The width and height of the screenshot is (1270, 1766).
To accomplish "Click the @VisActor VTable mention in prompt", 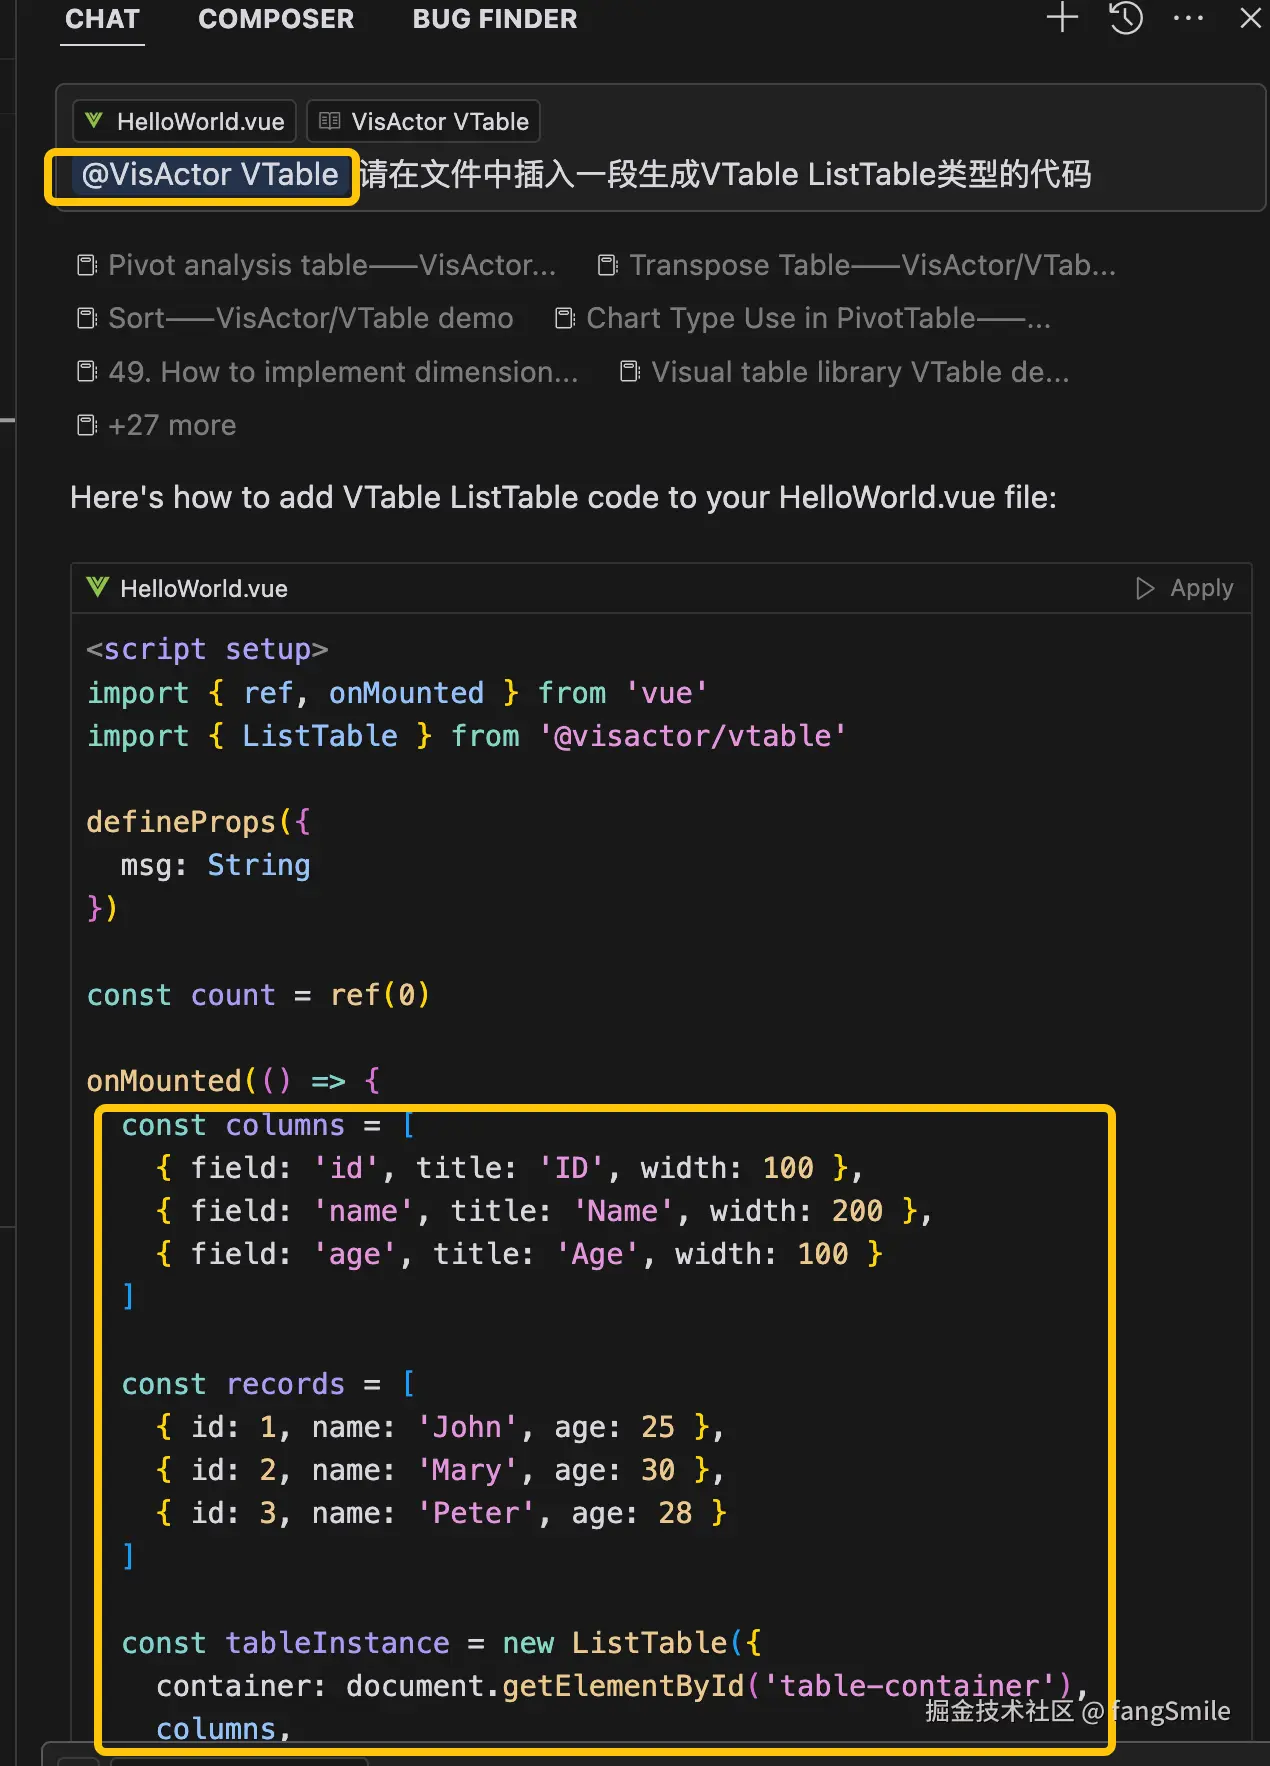I will pos(210,175).
